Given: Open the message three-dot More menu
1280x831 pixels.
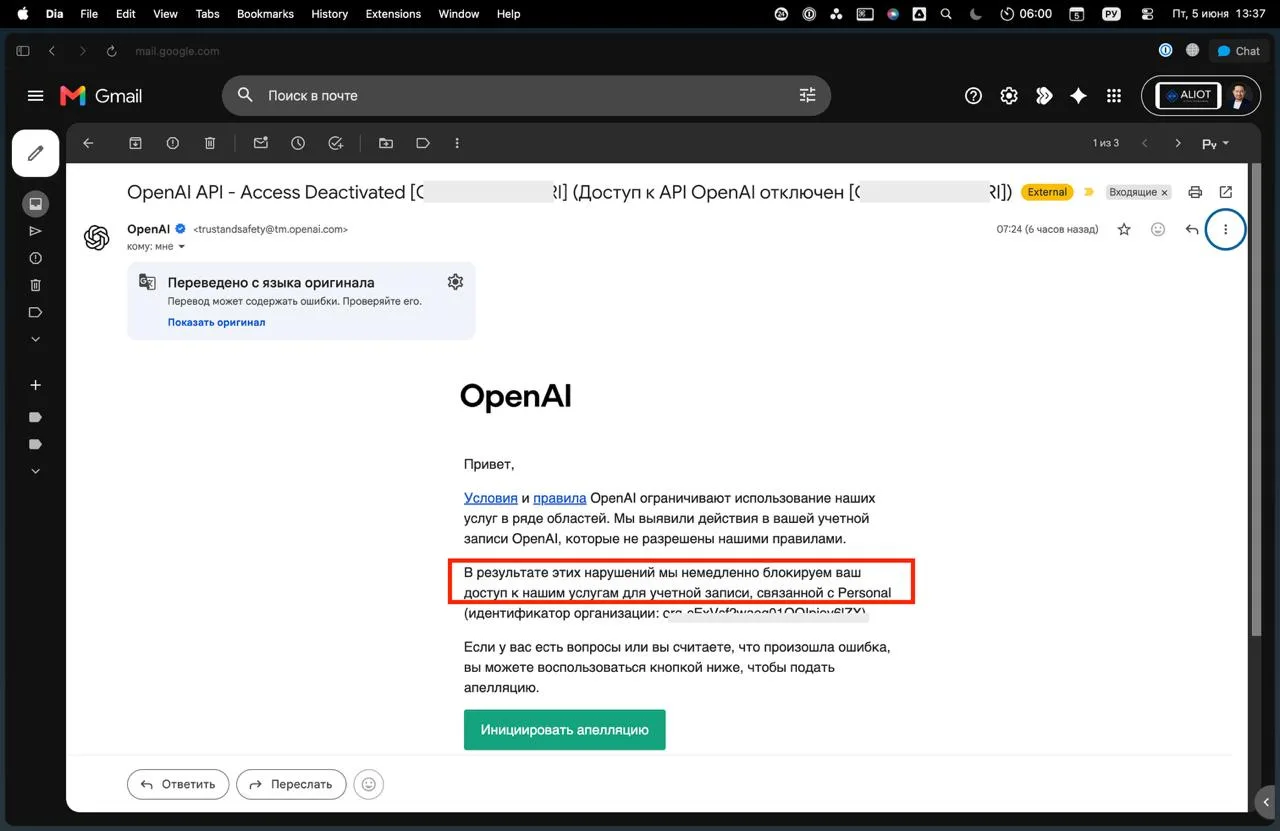Looking at the screenshot, I should coord(1226,229).
